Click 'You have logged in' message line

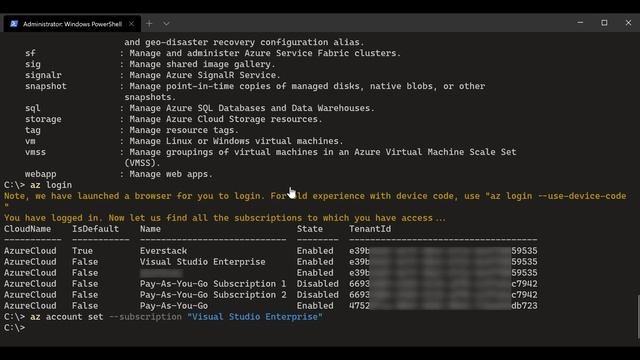(x=225, y=218)
